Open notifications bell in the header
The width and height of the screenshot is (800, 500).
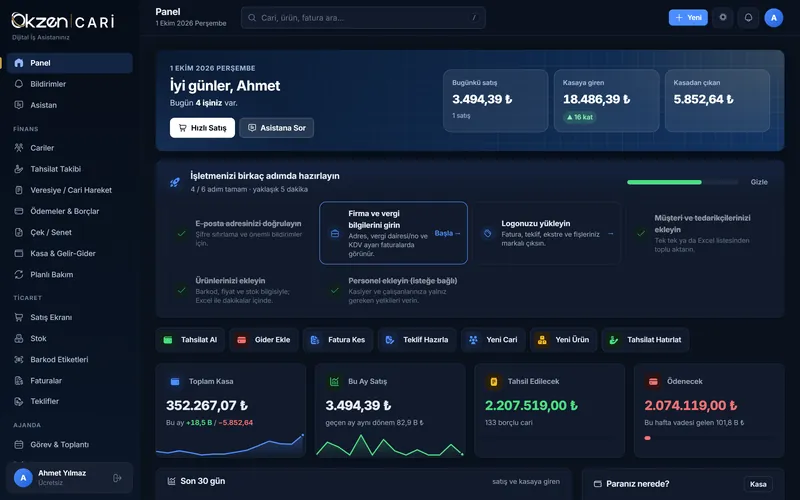tap(748, 17)
